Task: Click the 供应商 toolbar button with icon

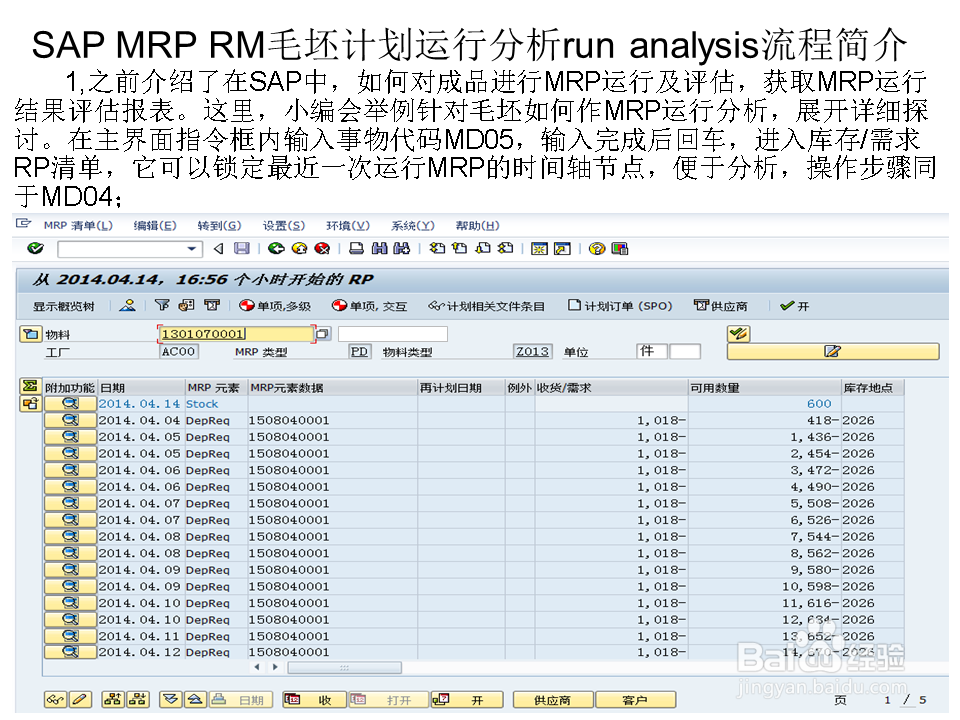Action: coord(721,306)
